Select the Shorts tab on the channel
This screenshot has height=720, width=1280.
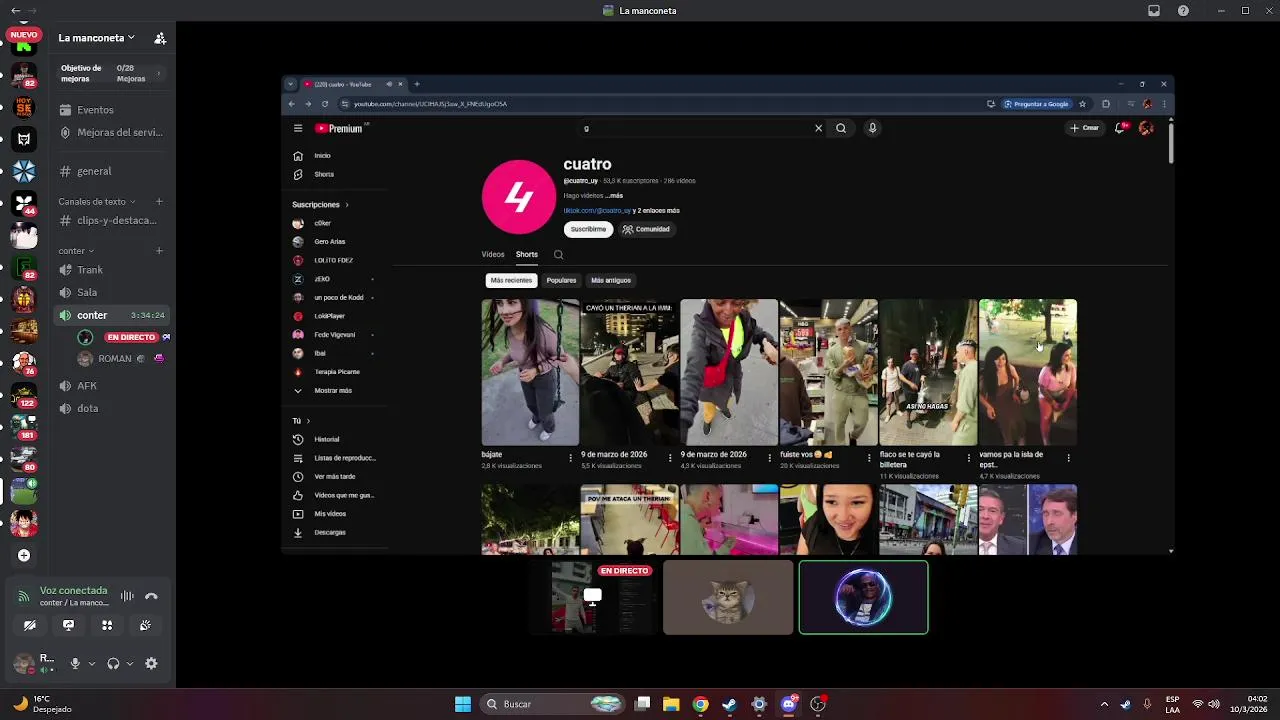click(527, 254)
